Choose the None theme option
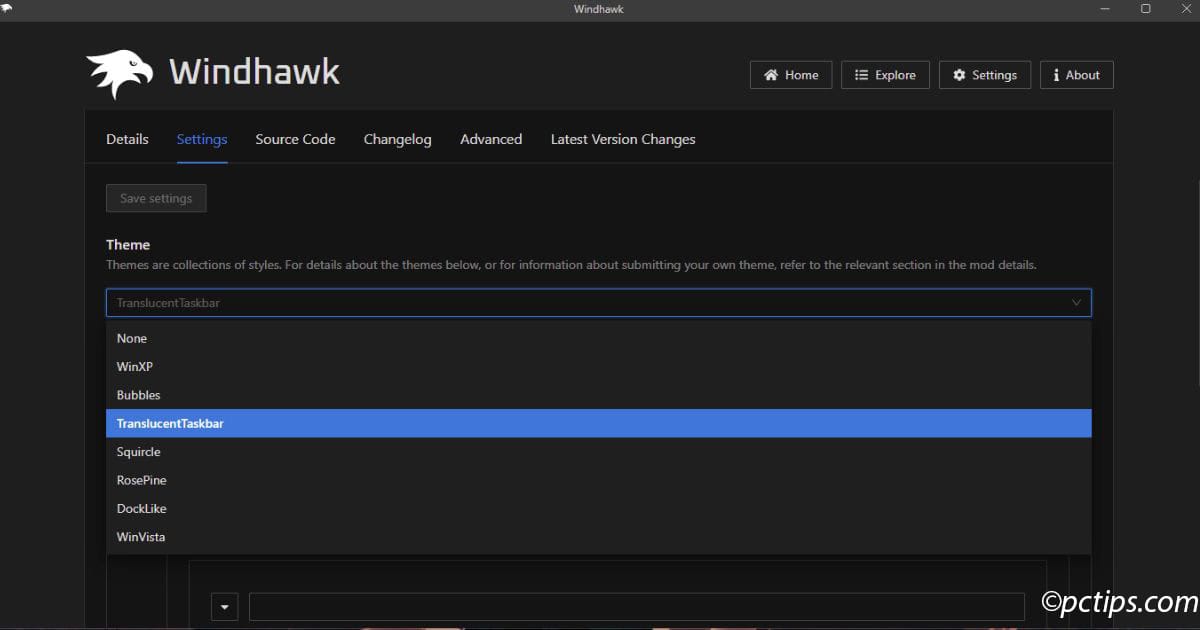Viewport: 1200px width, 630px height. [x=598, y=338]
